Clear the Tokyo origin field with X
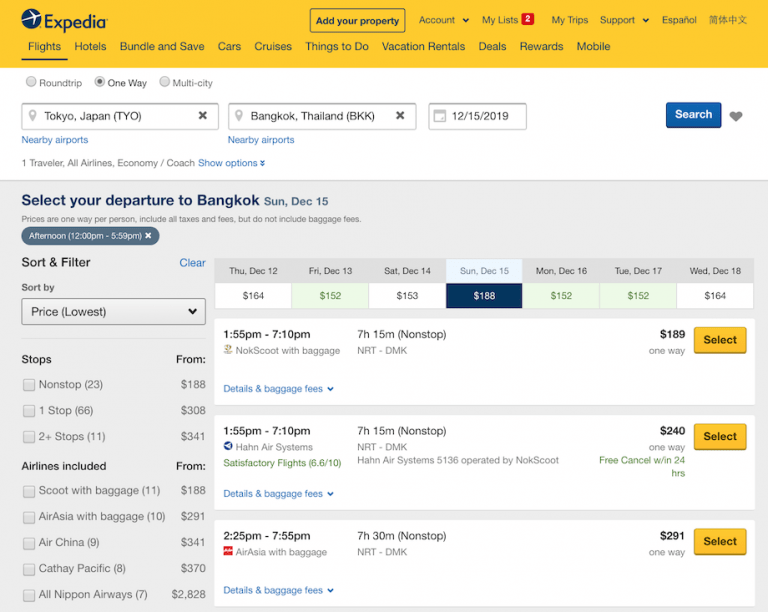The height and width of the screenshot is (612, 768). point(202,116)
